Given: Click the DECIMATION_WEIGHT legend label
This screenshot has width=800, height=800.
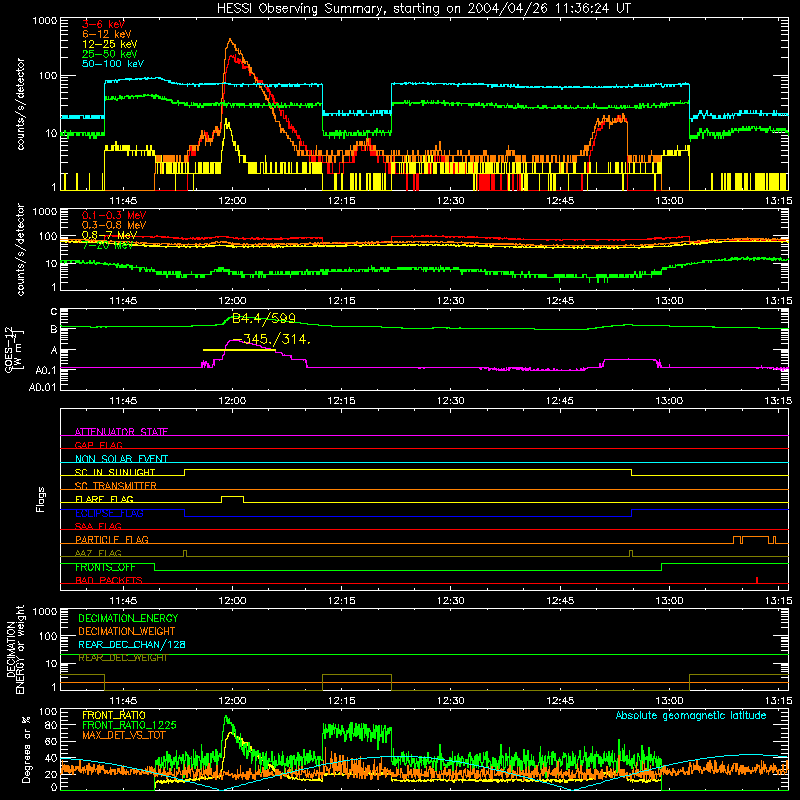Looking at the screenshot, I should click(x=127, y=631).
